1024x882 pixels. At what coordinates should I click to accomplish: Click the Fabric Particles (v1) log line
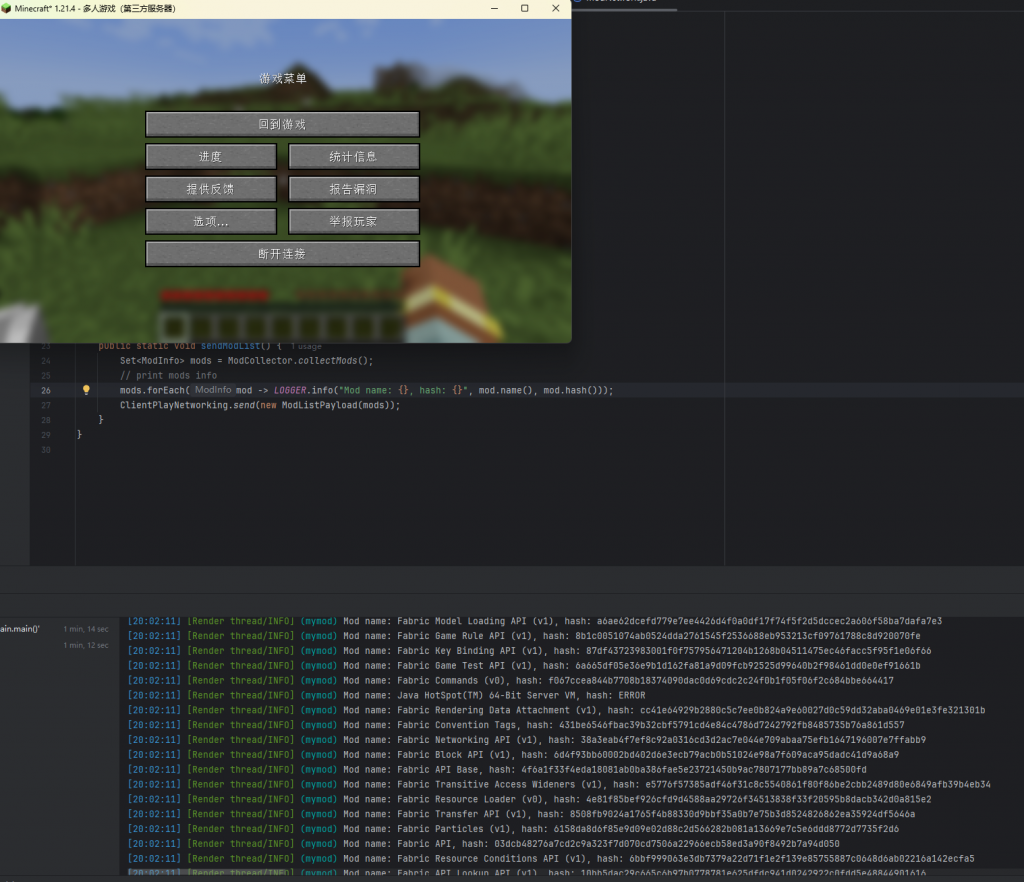pyautogui.click(x=513, y=829)
